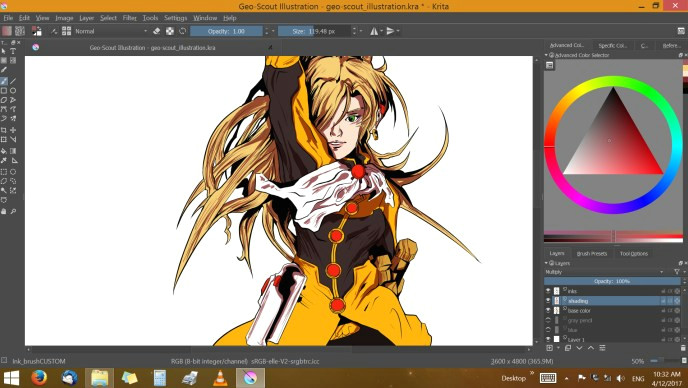Select the Ellipse shape tool
688x388 pixels.
(x=13, y=90)
